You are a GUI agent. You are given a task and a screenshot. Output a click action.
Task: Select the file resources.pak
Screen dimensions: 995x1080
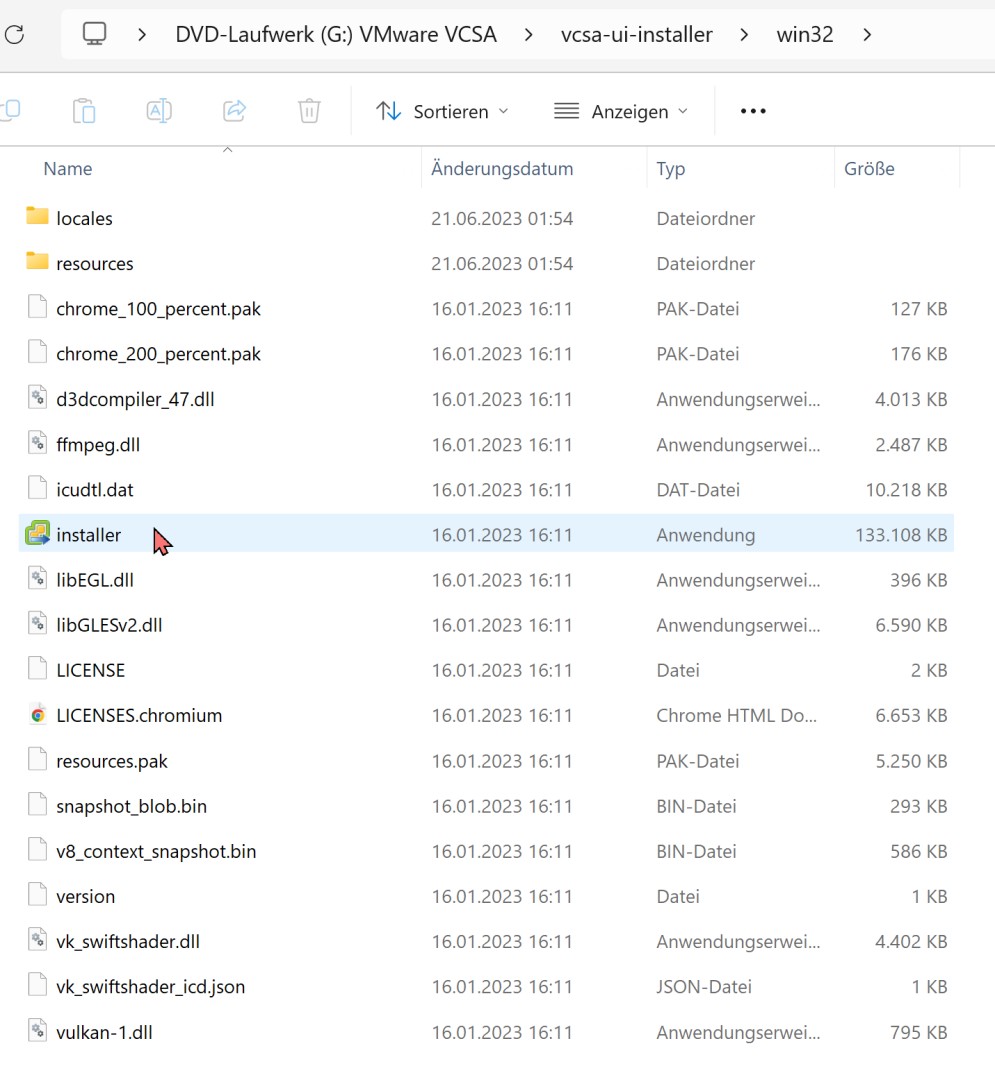pyautogui.click(x=112, y=761)
